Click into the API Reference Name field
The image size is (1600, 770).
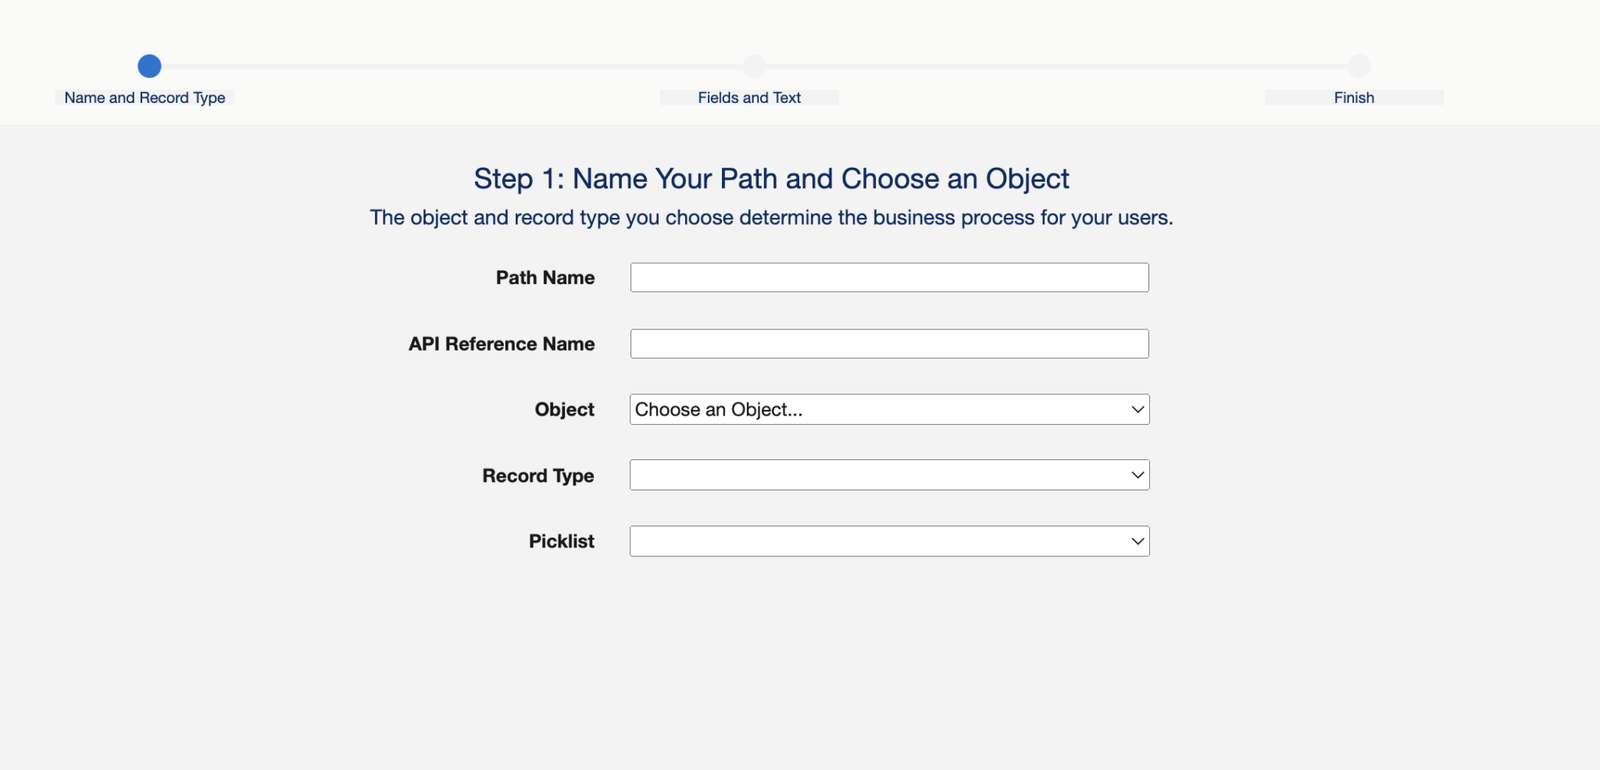889,344
